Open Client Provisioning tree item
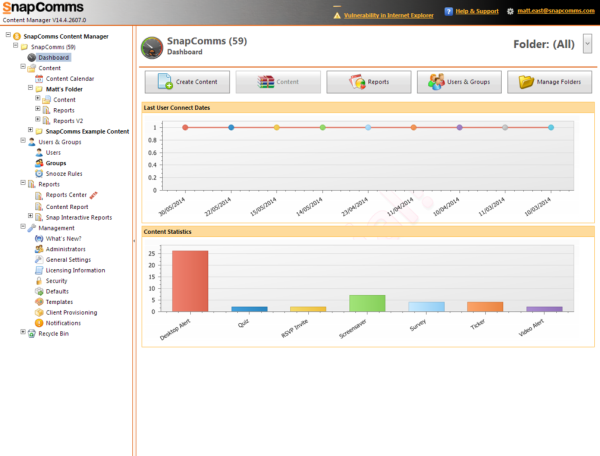 71,313
